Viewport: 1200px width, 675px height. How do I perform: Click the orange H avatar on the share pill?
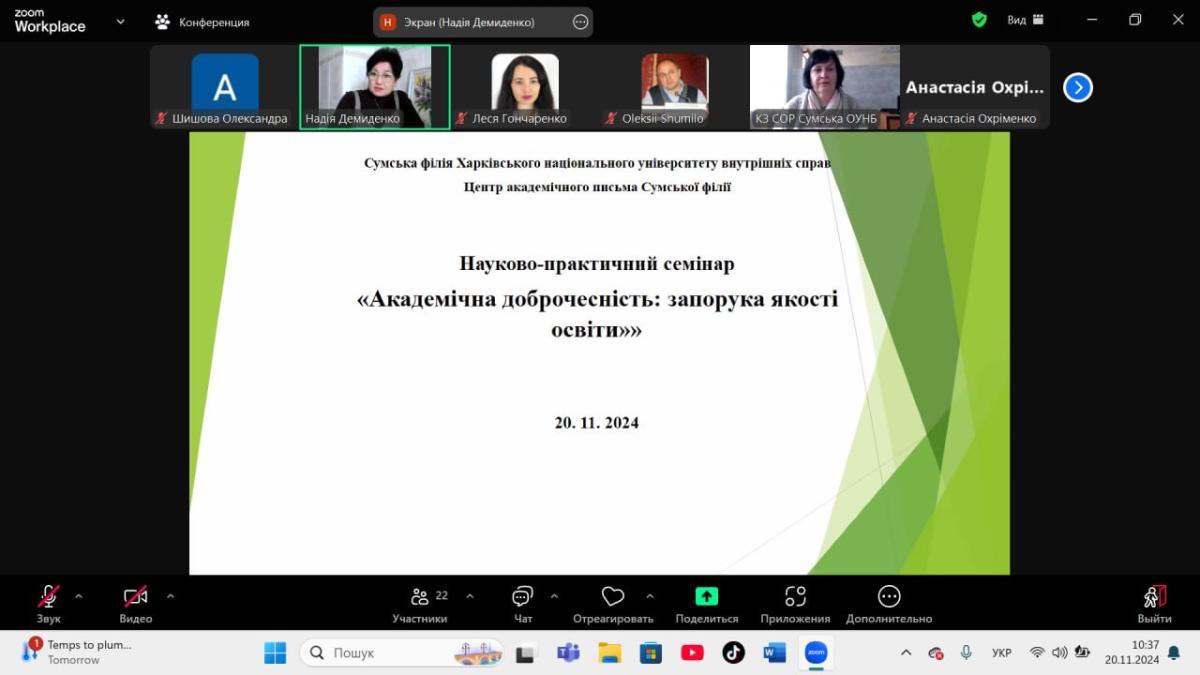click(x=388, y=22)
